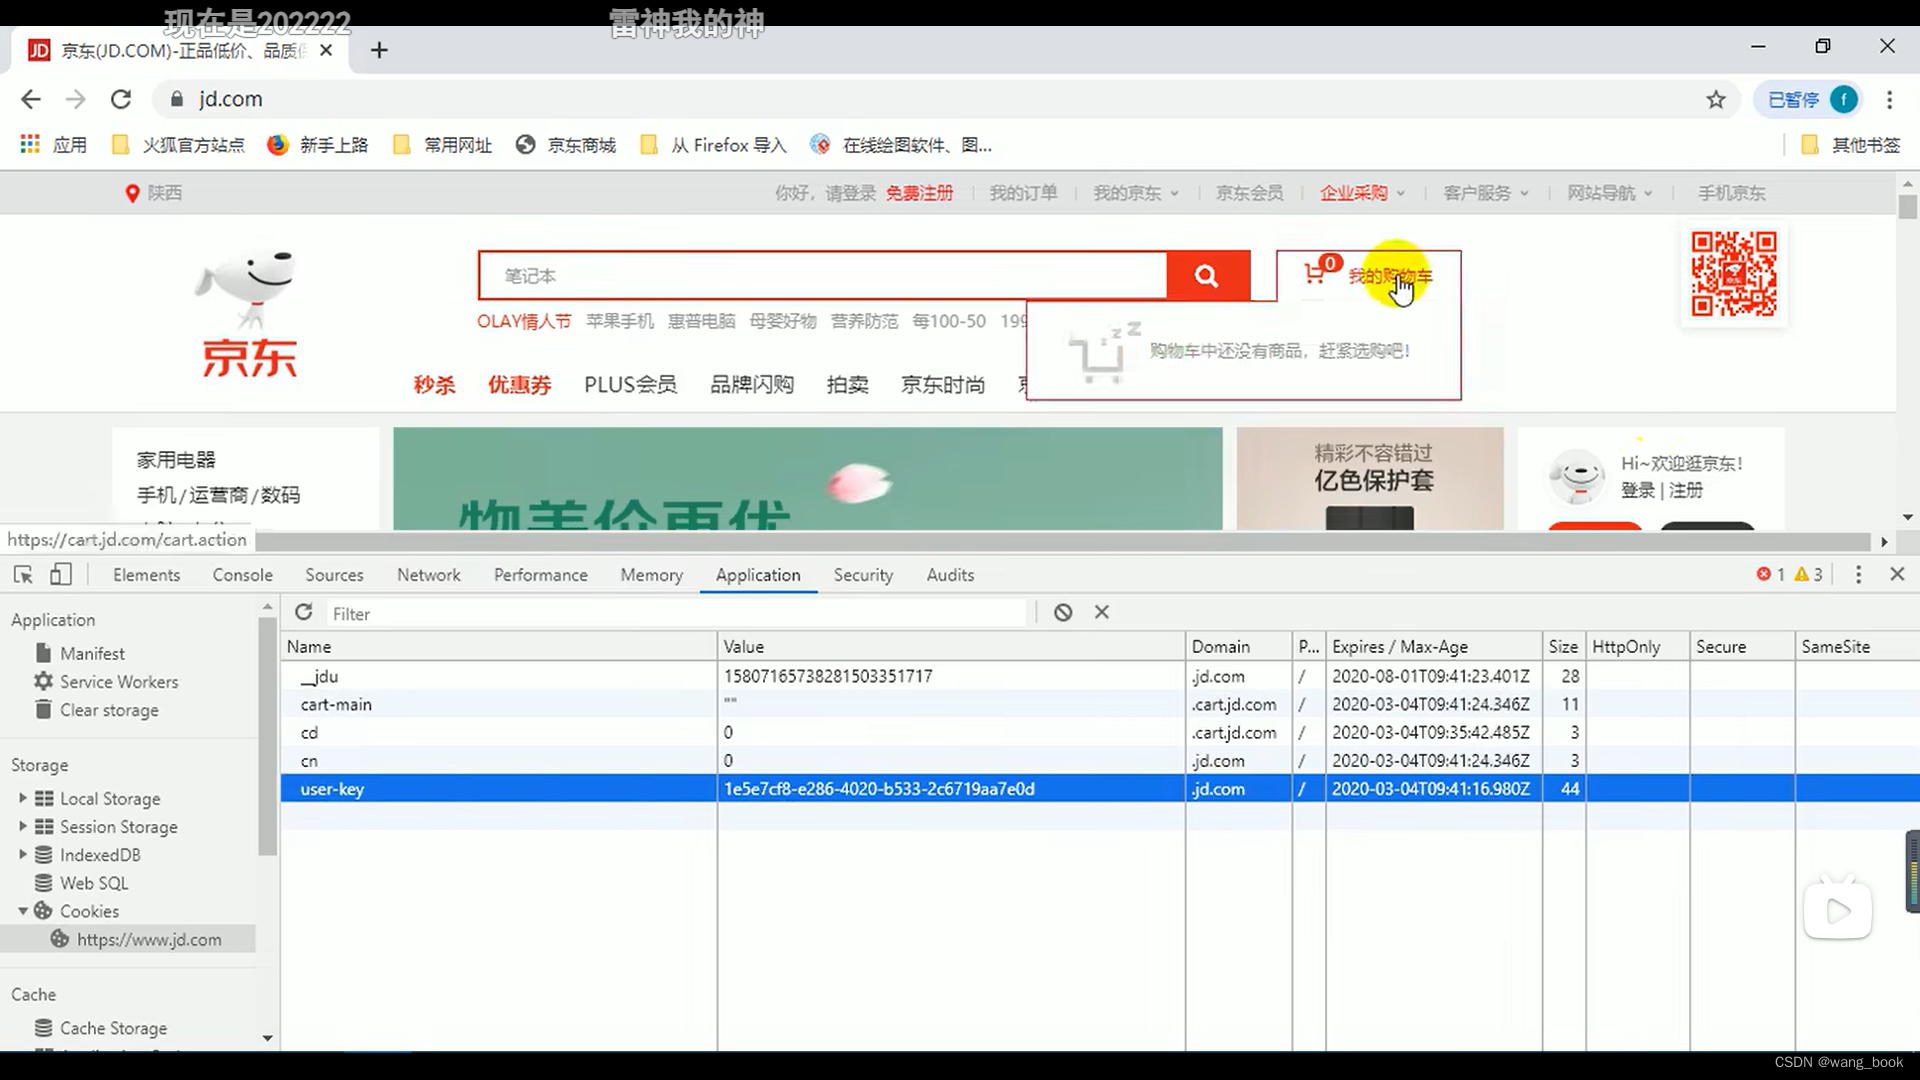Switch to the Sources tab
Image resolution: width=1920 pixels, height=1080 pixels.
[x=334, y=575]
